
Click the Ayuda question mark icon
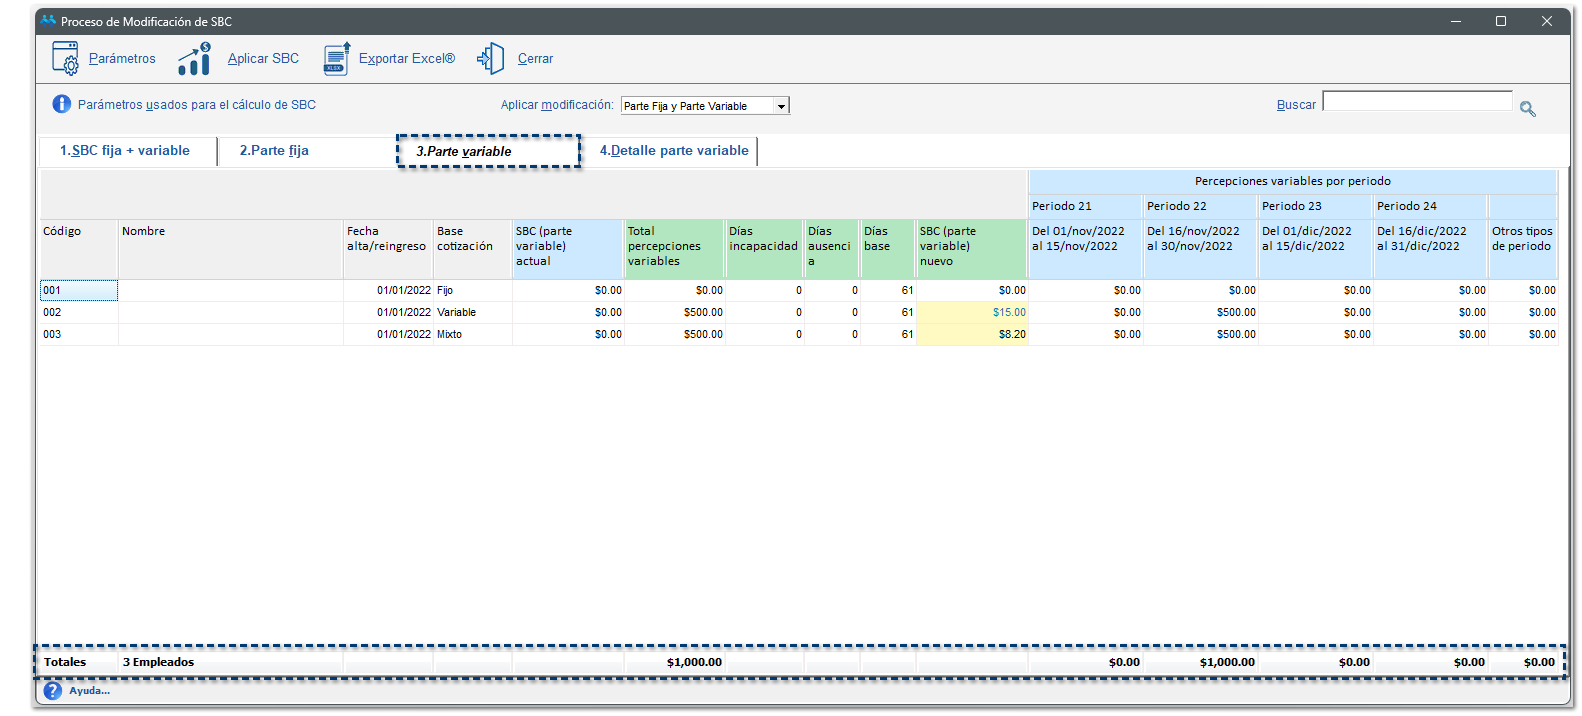53,691
